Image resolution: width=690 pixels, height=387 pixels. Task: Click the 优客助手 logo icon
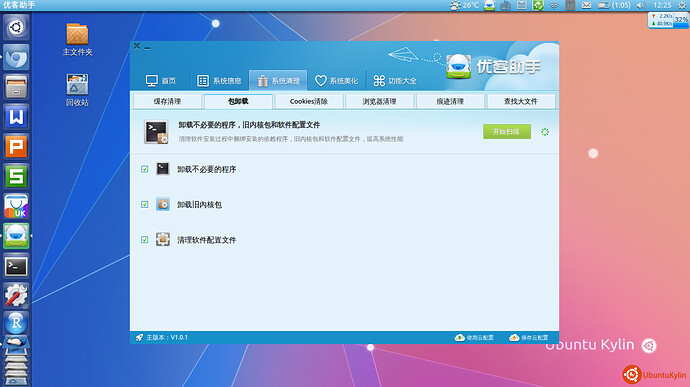coord(458,66)
